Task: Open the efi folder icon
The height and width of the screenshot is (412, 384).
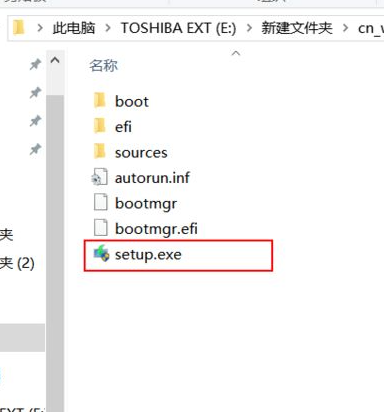Action: (x=100, y=126)
